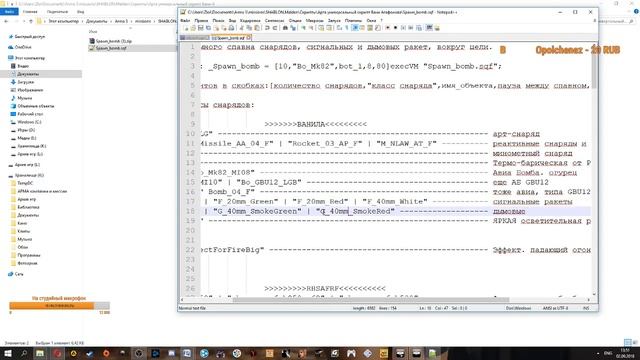This screenshot has width=640, height=360.
Task: Open the Кодировки menu
Action: (250, 20)
